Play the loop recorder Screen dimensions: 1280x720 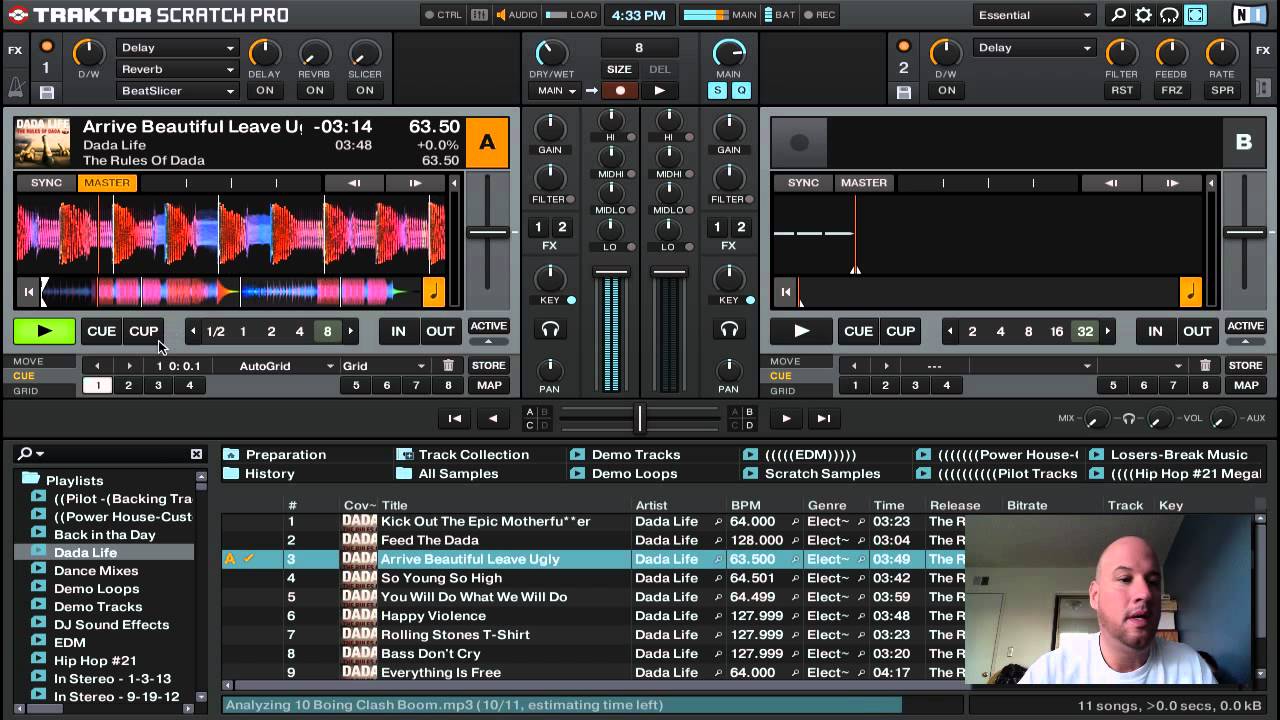tap(659, 90)
